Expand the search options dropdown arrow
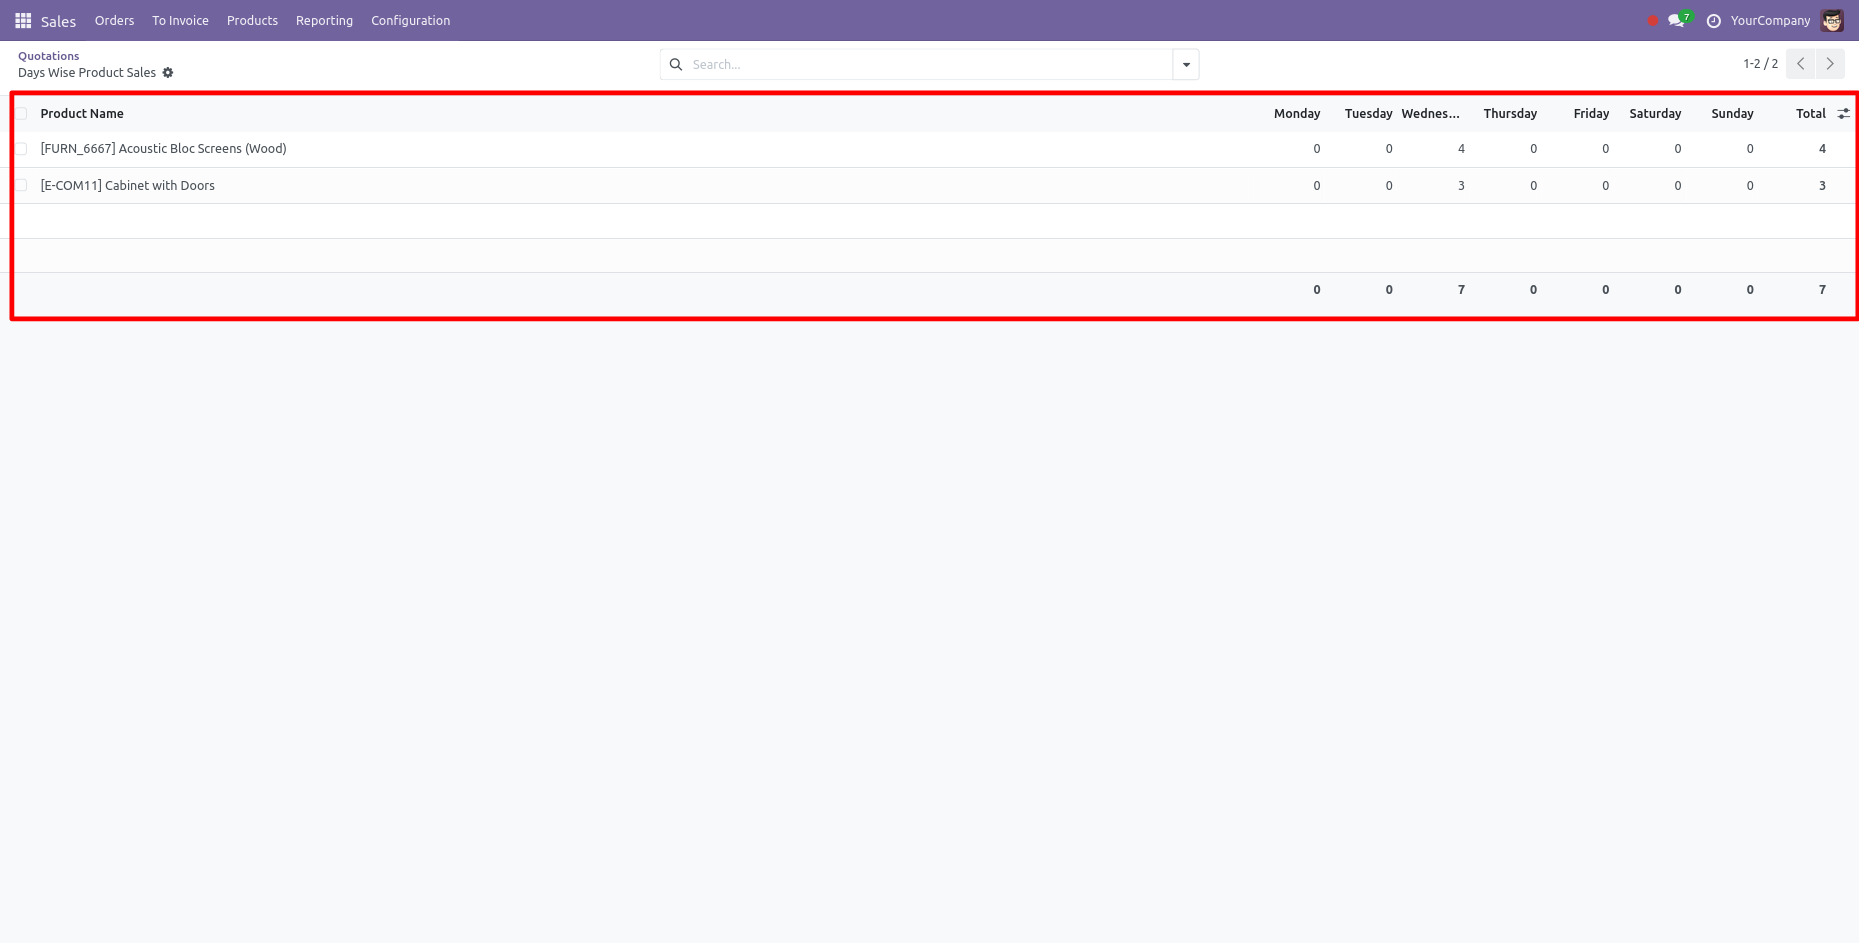This screenshot has height=943, width=1859. (x=1186, y=64)
